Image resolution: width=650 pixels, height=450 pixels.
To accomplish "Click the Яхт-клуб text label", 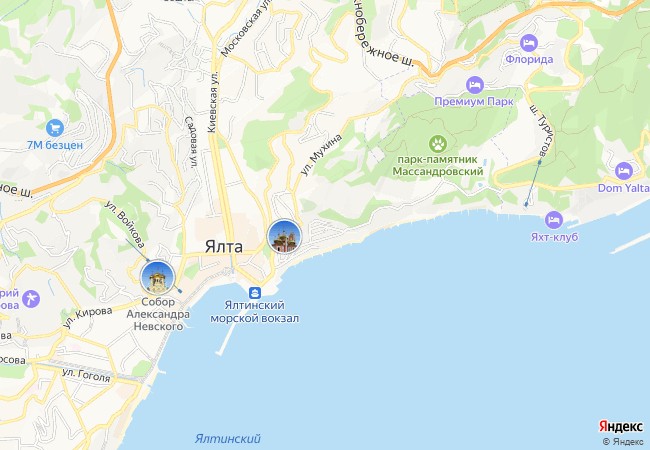I will click(554, 237).
